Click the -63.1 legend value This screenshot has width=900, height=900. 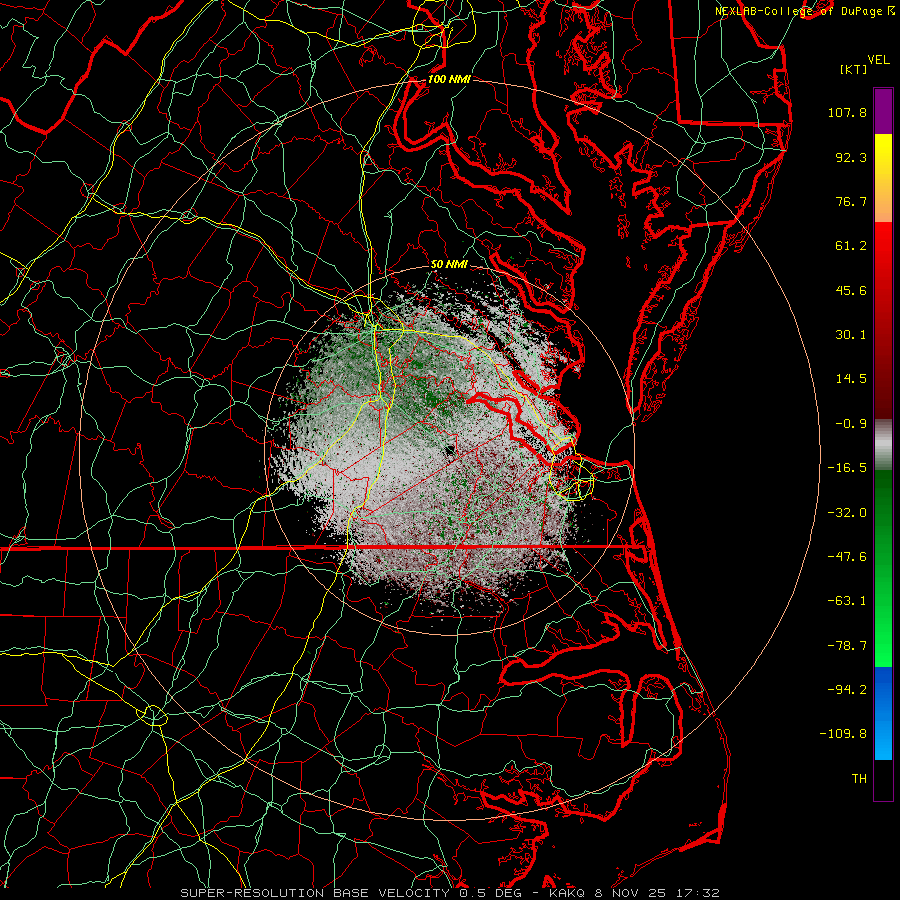tap(847, 601)
